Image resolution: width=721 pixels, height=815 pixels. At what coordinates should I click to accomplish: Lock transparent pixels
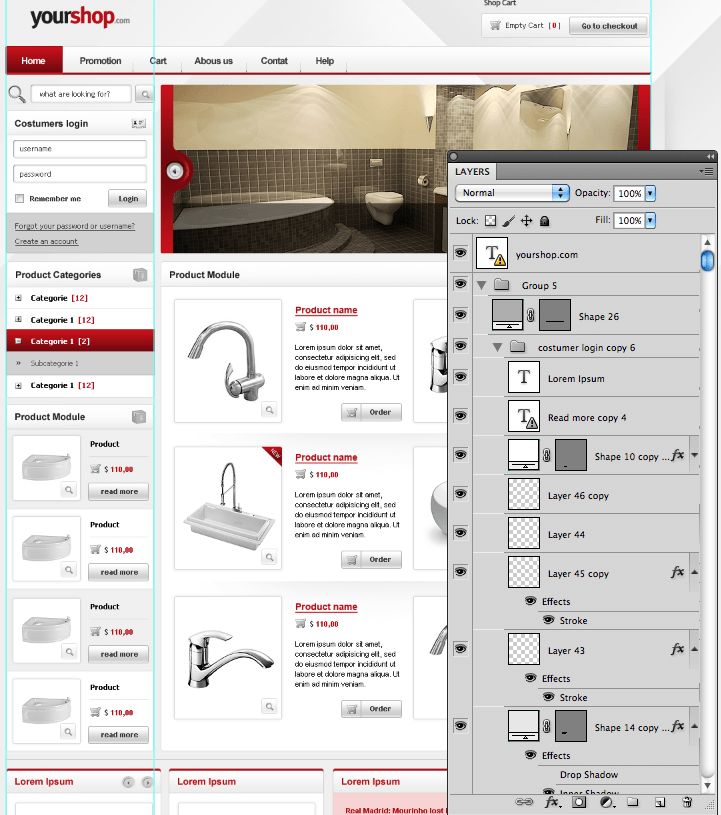pyautogui.click(x=490, y=221)
